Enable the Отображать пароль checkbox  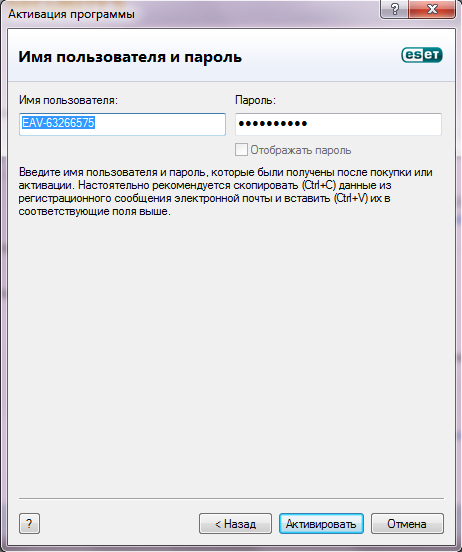[241, 150]
